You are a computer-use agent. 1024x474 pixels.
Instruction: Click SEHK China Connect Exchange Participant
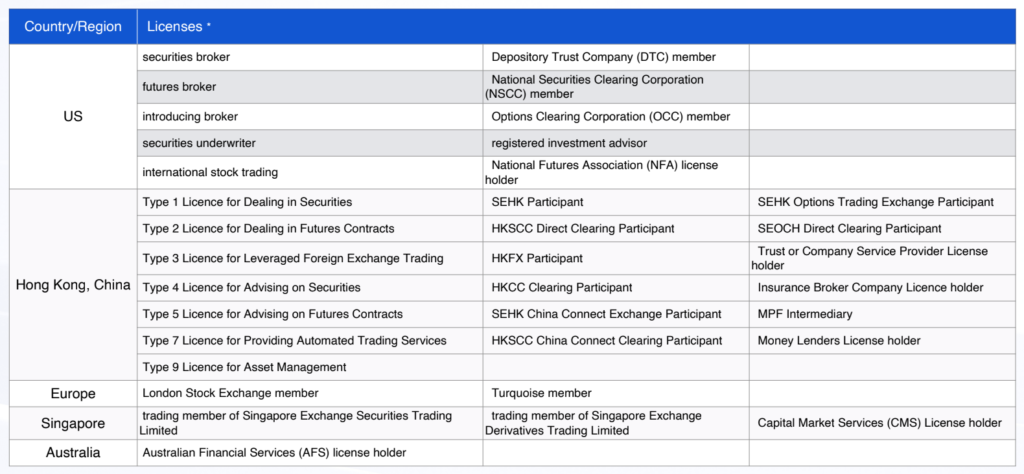click(616, 314)
